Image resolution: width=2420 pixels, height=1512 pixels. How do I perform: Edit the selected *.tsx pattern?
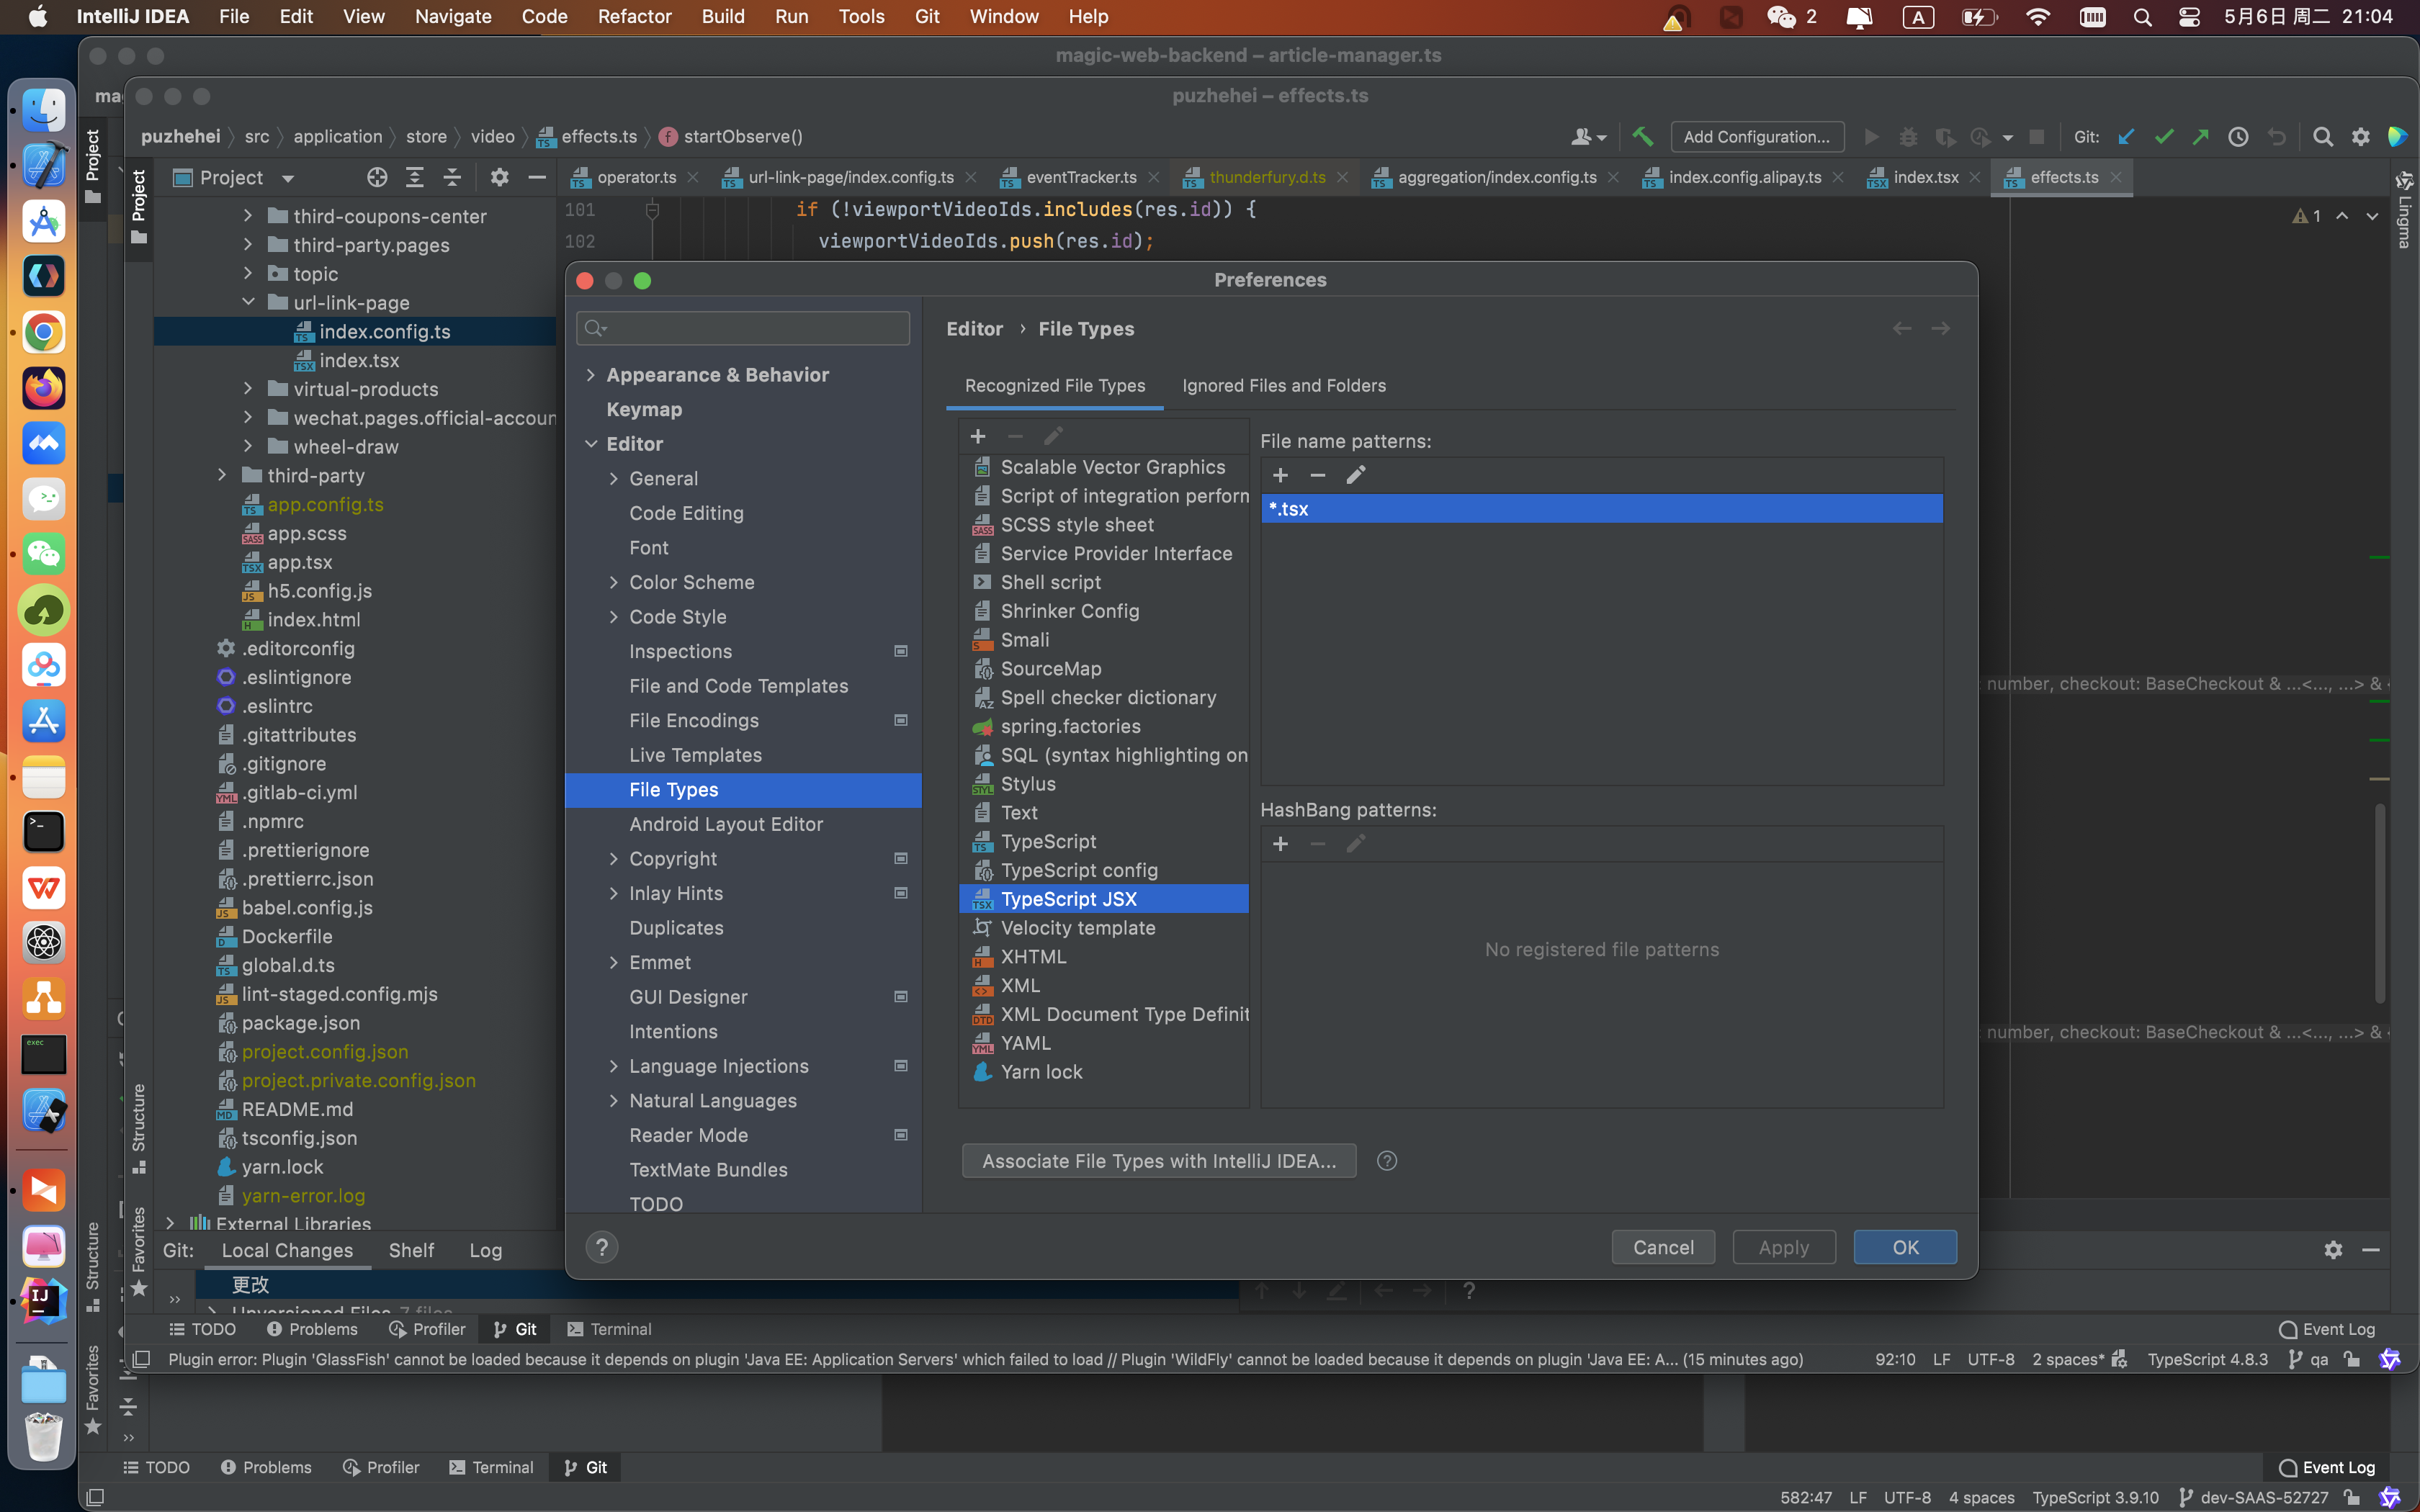pyautogui.click(x=1355, y=476)
